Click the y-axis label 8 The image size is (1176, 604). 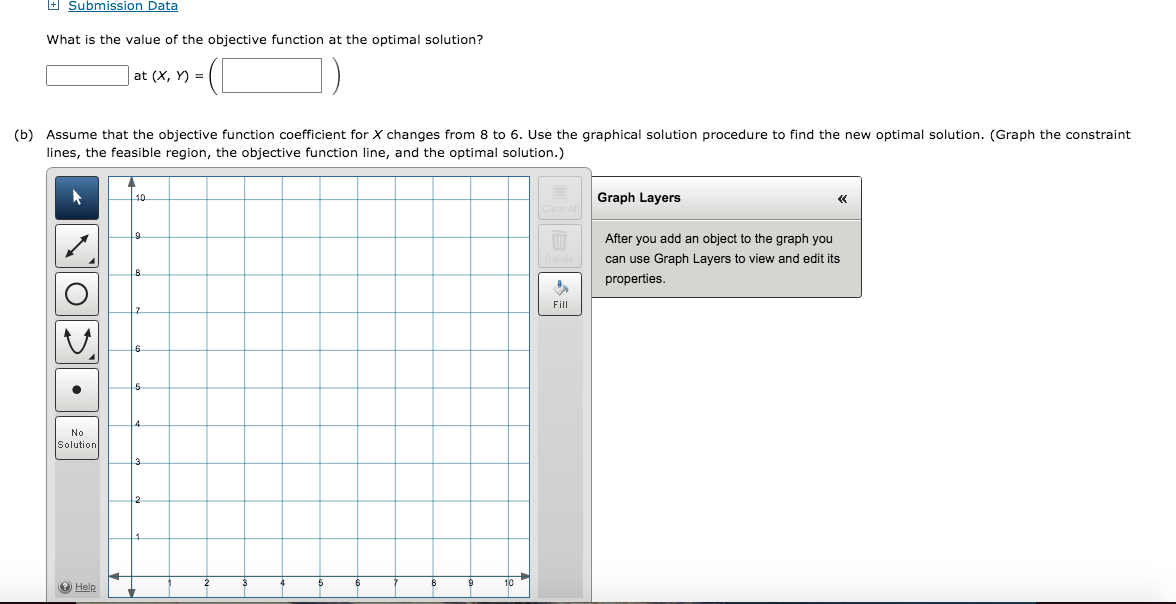click(138, 274)
